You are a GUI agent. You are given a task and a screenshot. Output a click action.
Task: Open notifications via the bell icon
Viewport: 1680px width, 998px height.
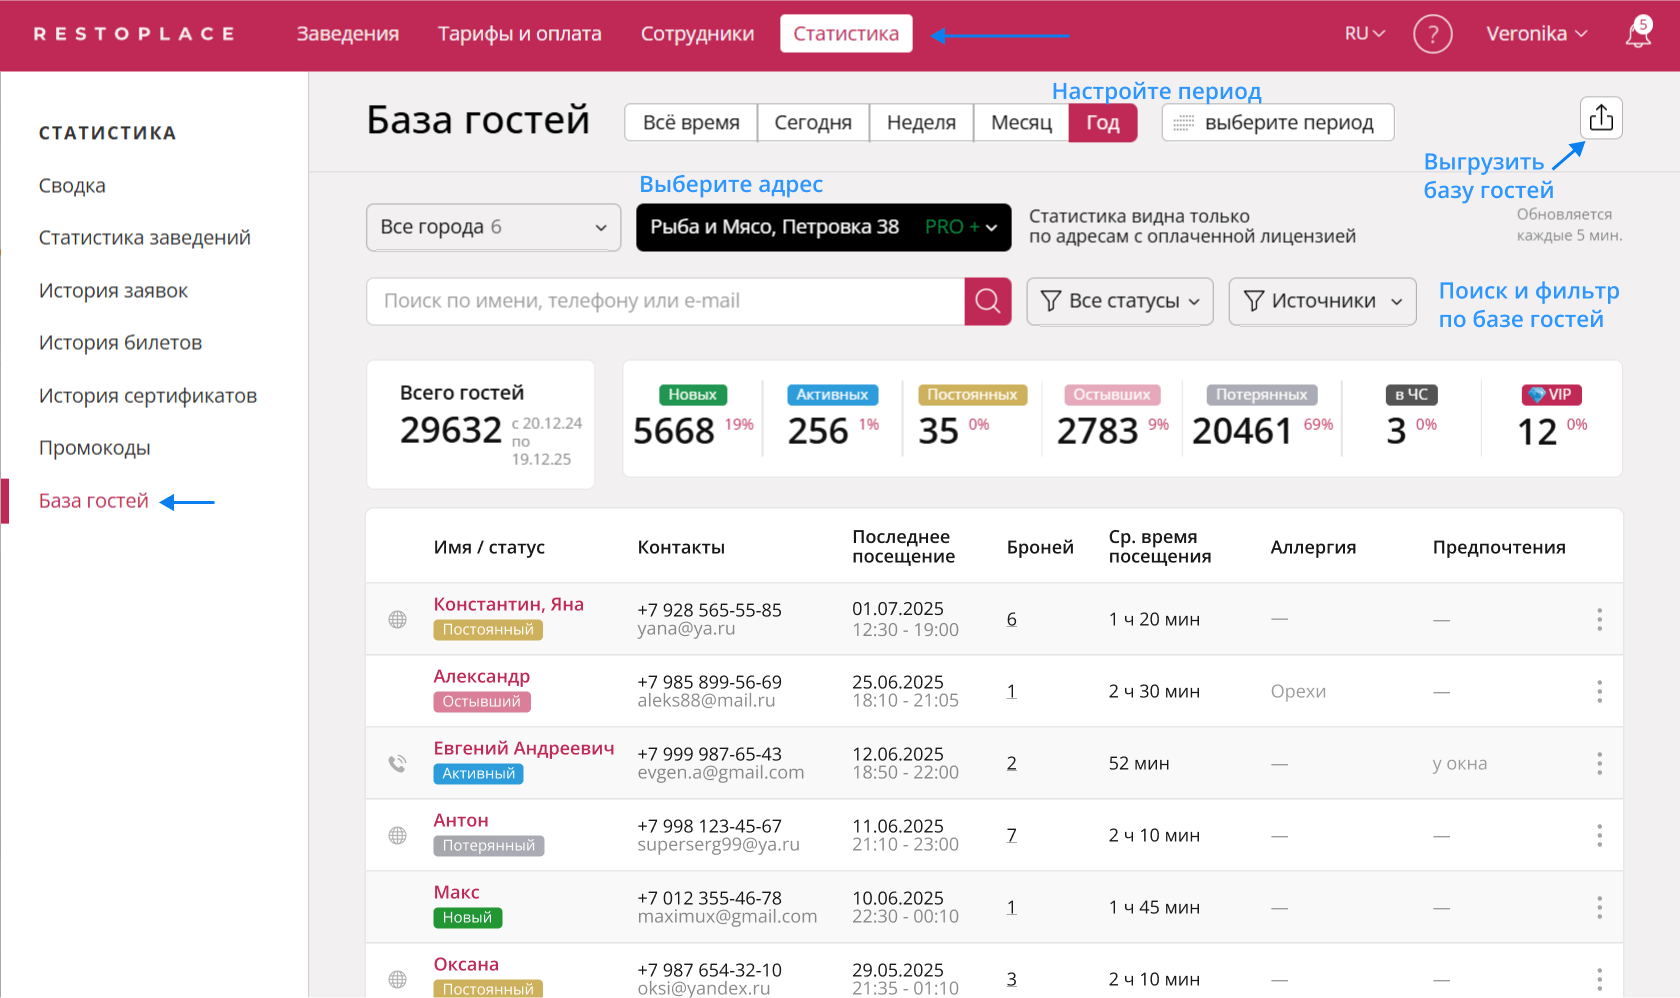click(1638, 34)
